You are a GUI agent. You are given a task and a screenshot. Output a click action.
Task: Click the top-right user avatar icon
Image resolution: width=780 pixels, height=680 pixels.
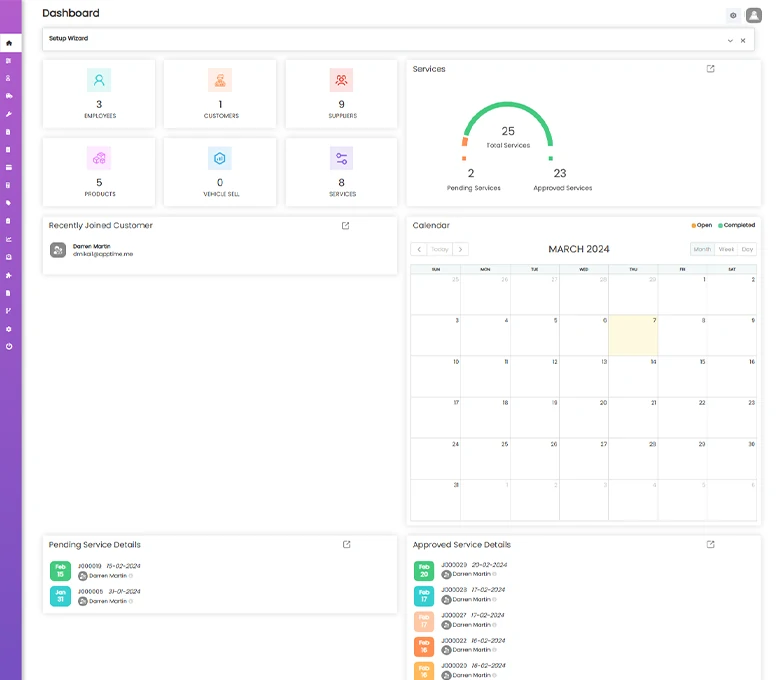(754, 15)
